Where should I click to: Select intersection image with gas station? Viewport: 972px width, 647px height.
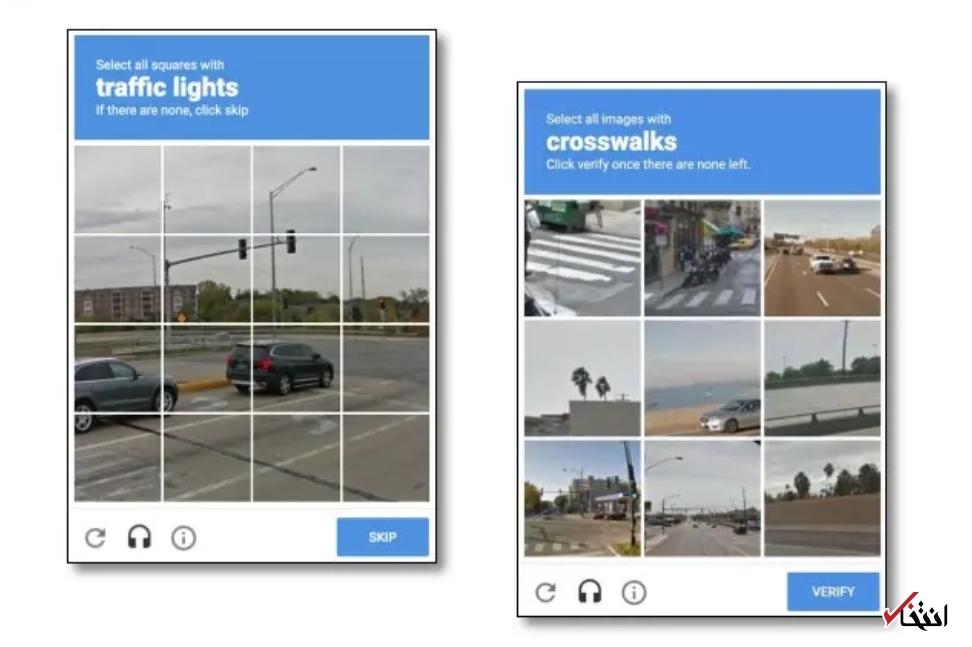click(583, 498)
